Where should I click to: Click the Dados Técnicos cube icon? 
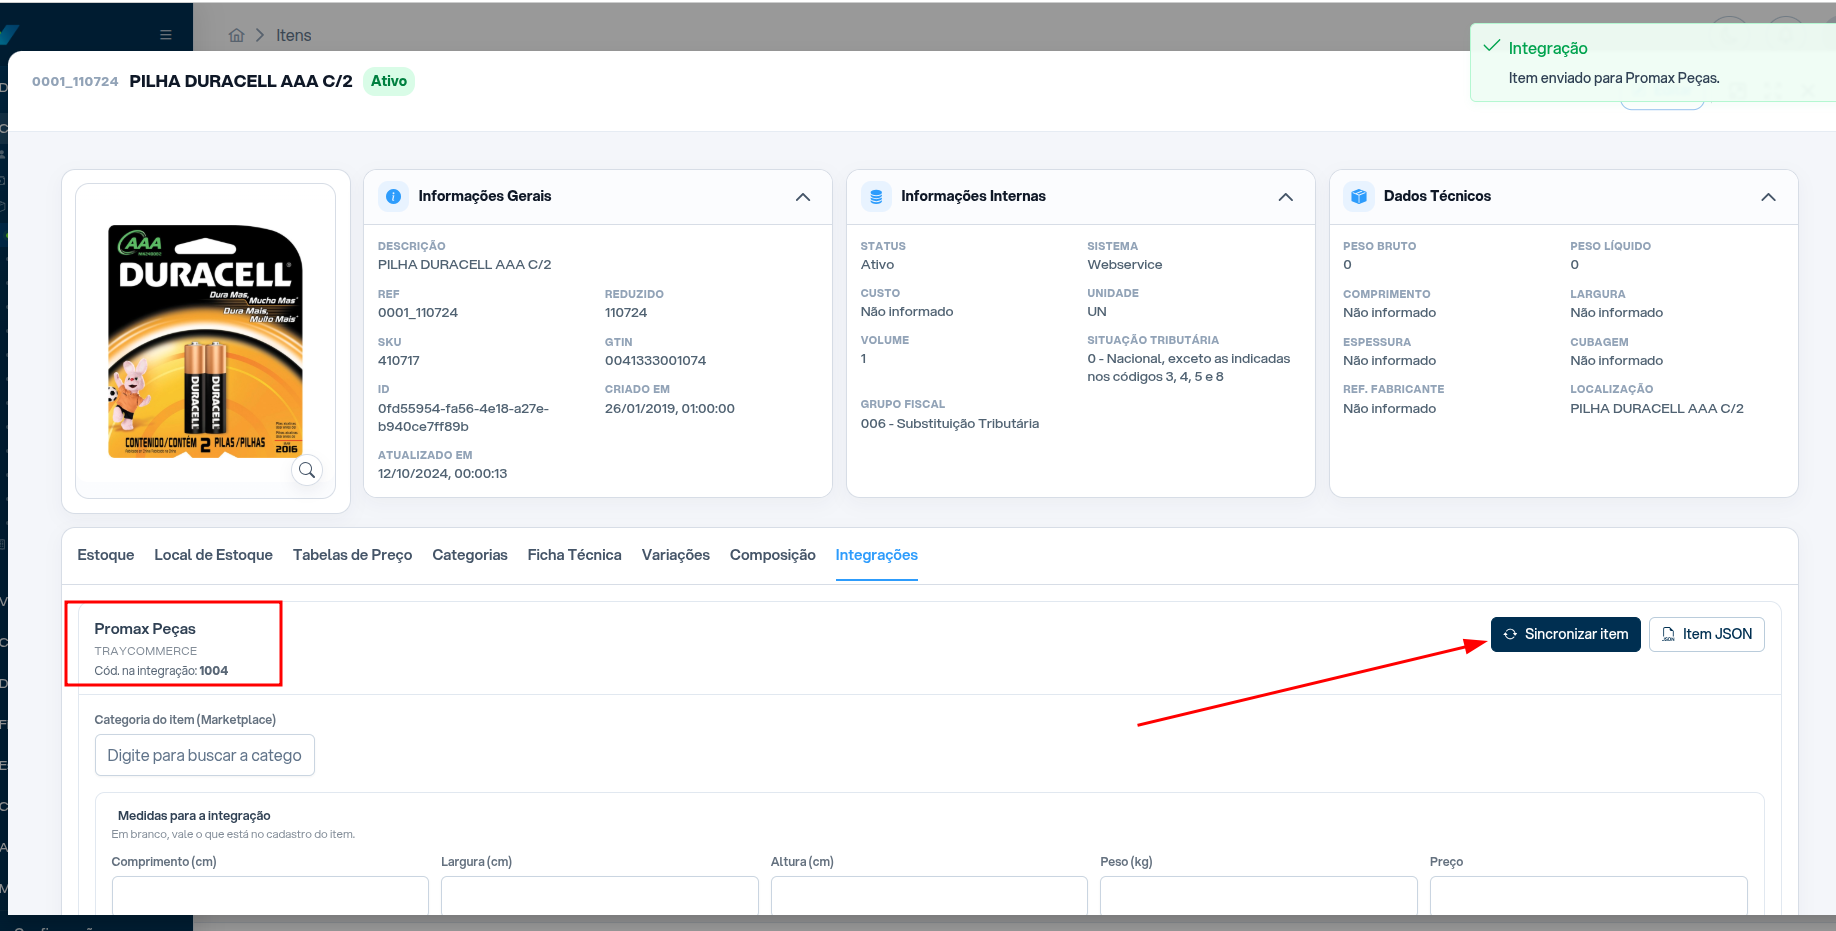point(1359,197)
